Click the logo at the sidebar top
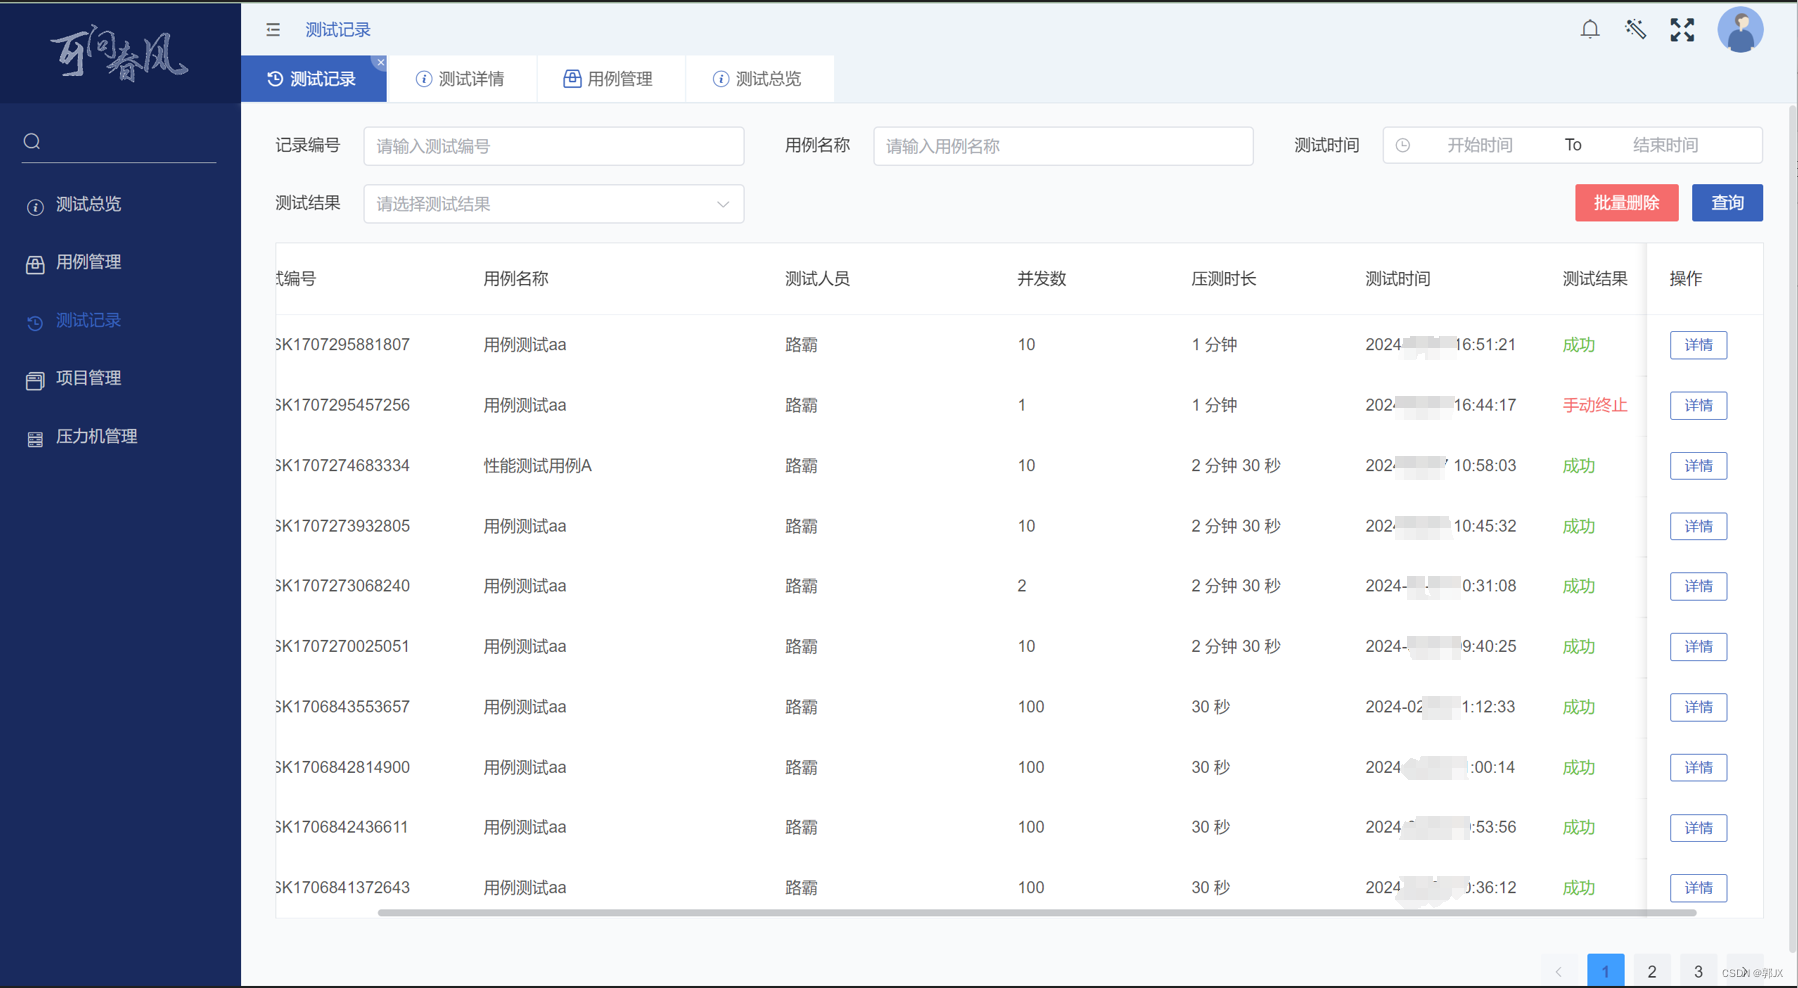The width and height of the screenshot is (1798, 988). tap(119, 54)
